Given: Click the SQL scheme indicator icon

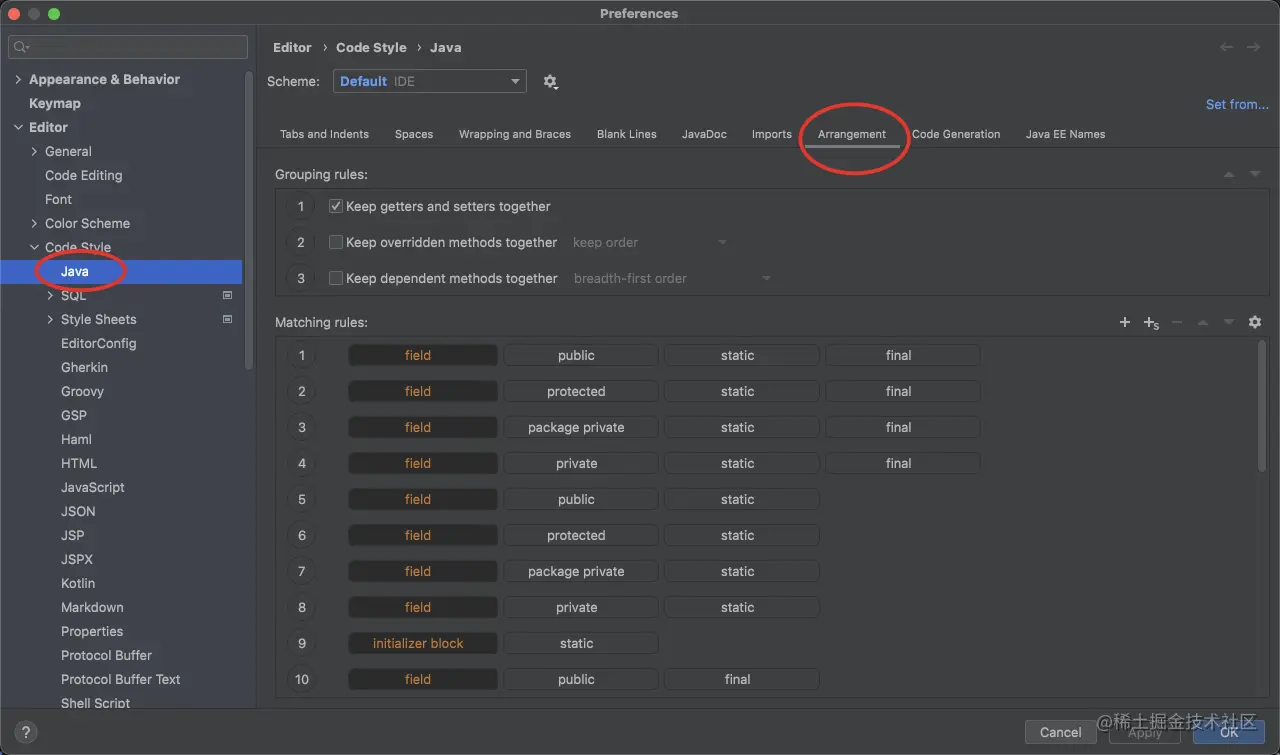Looking at the screenshot, I should pyautogui.click(x=227, y=295).
